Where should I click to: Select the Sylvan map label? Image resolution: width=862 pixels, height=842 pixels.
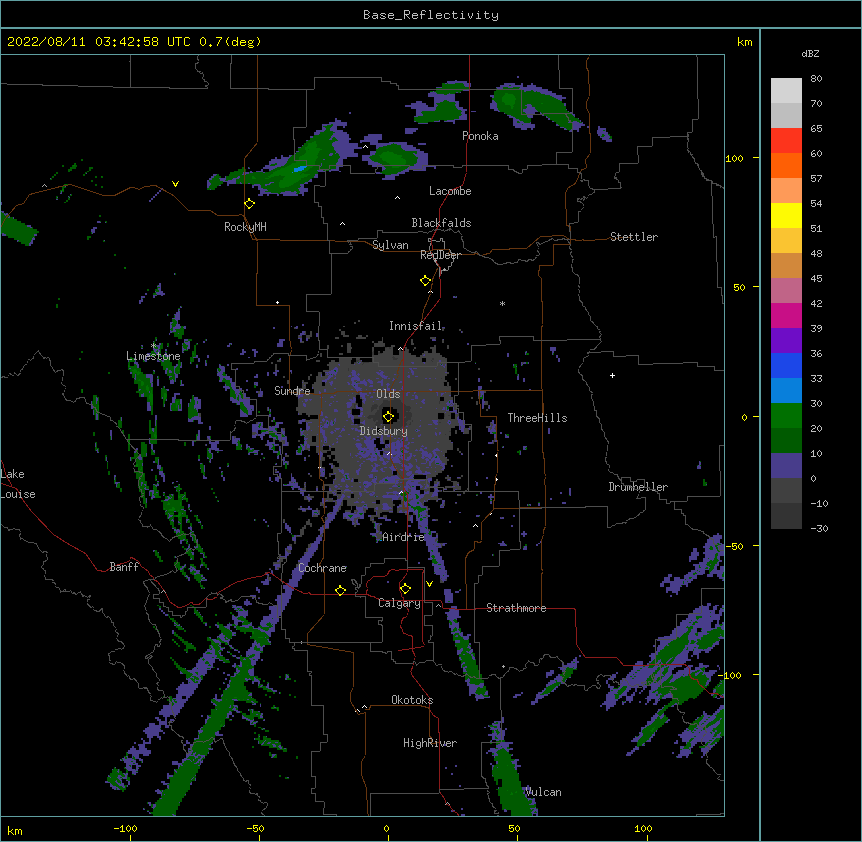click(x=390, y=245)
